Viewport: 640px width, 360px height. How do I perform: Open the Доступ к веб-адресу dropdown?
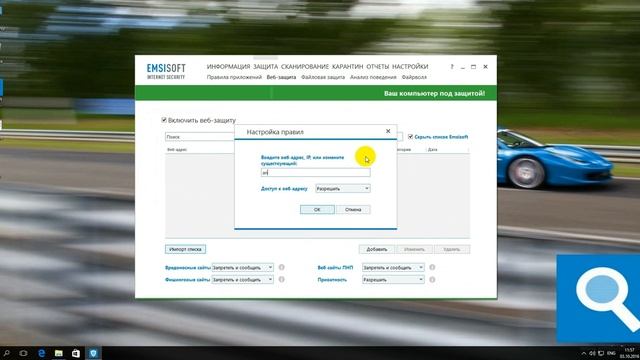343,189
